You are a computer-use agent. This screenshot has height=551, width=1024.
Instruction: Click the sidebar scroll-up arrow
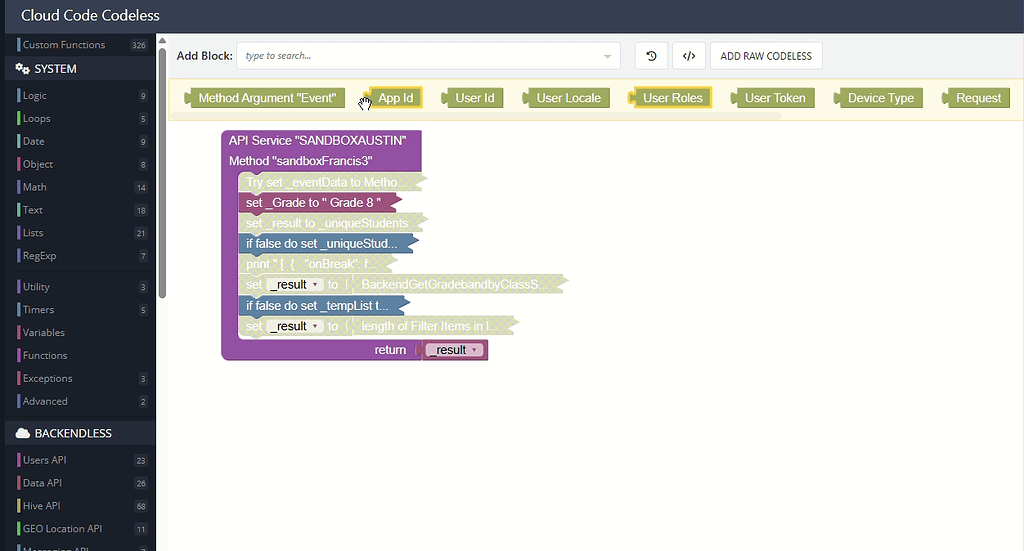[x=162, y=40]
